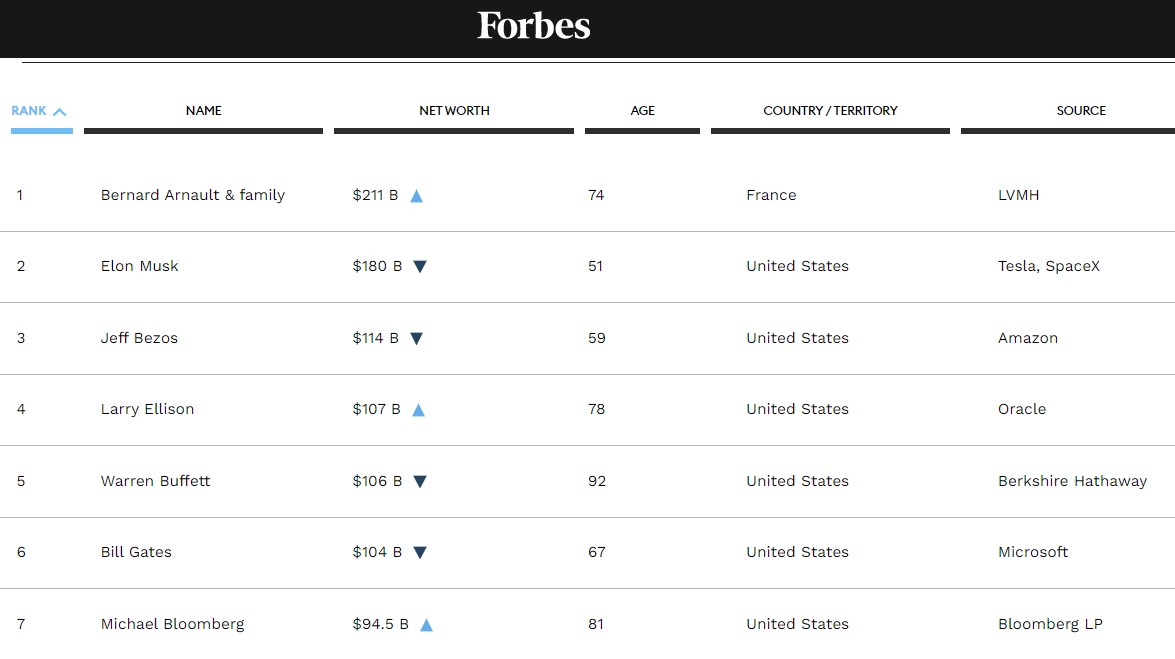1175x659 pixels.
Task: Click up triangle next to Larry Ellison's $107 B
Action: click(x=419, y=410)
